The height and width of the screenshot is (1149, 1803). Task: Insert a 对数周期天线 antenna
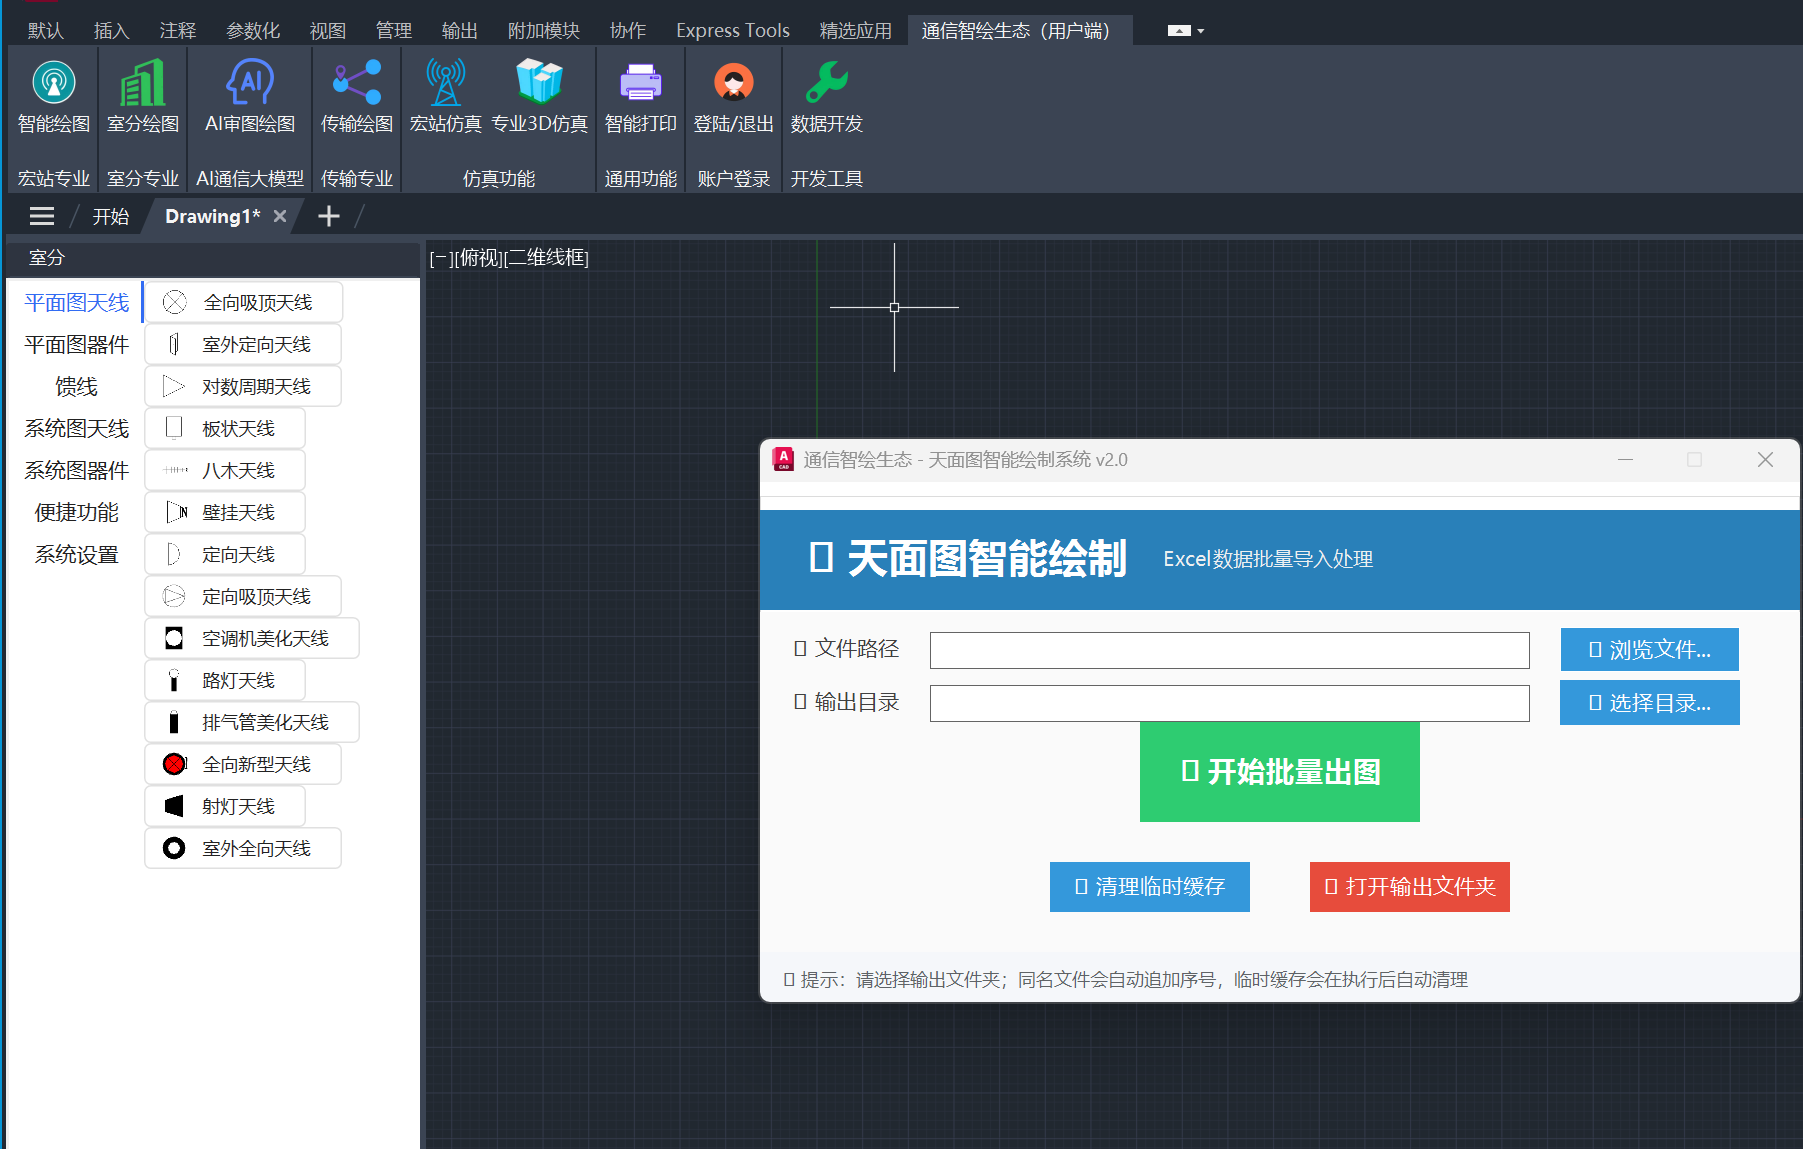pyautogui.click(x=243, y=386)
